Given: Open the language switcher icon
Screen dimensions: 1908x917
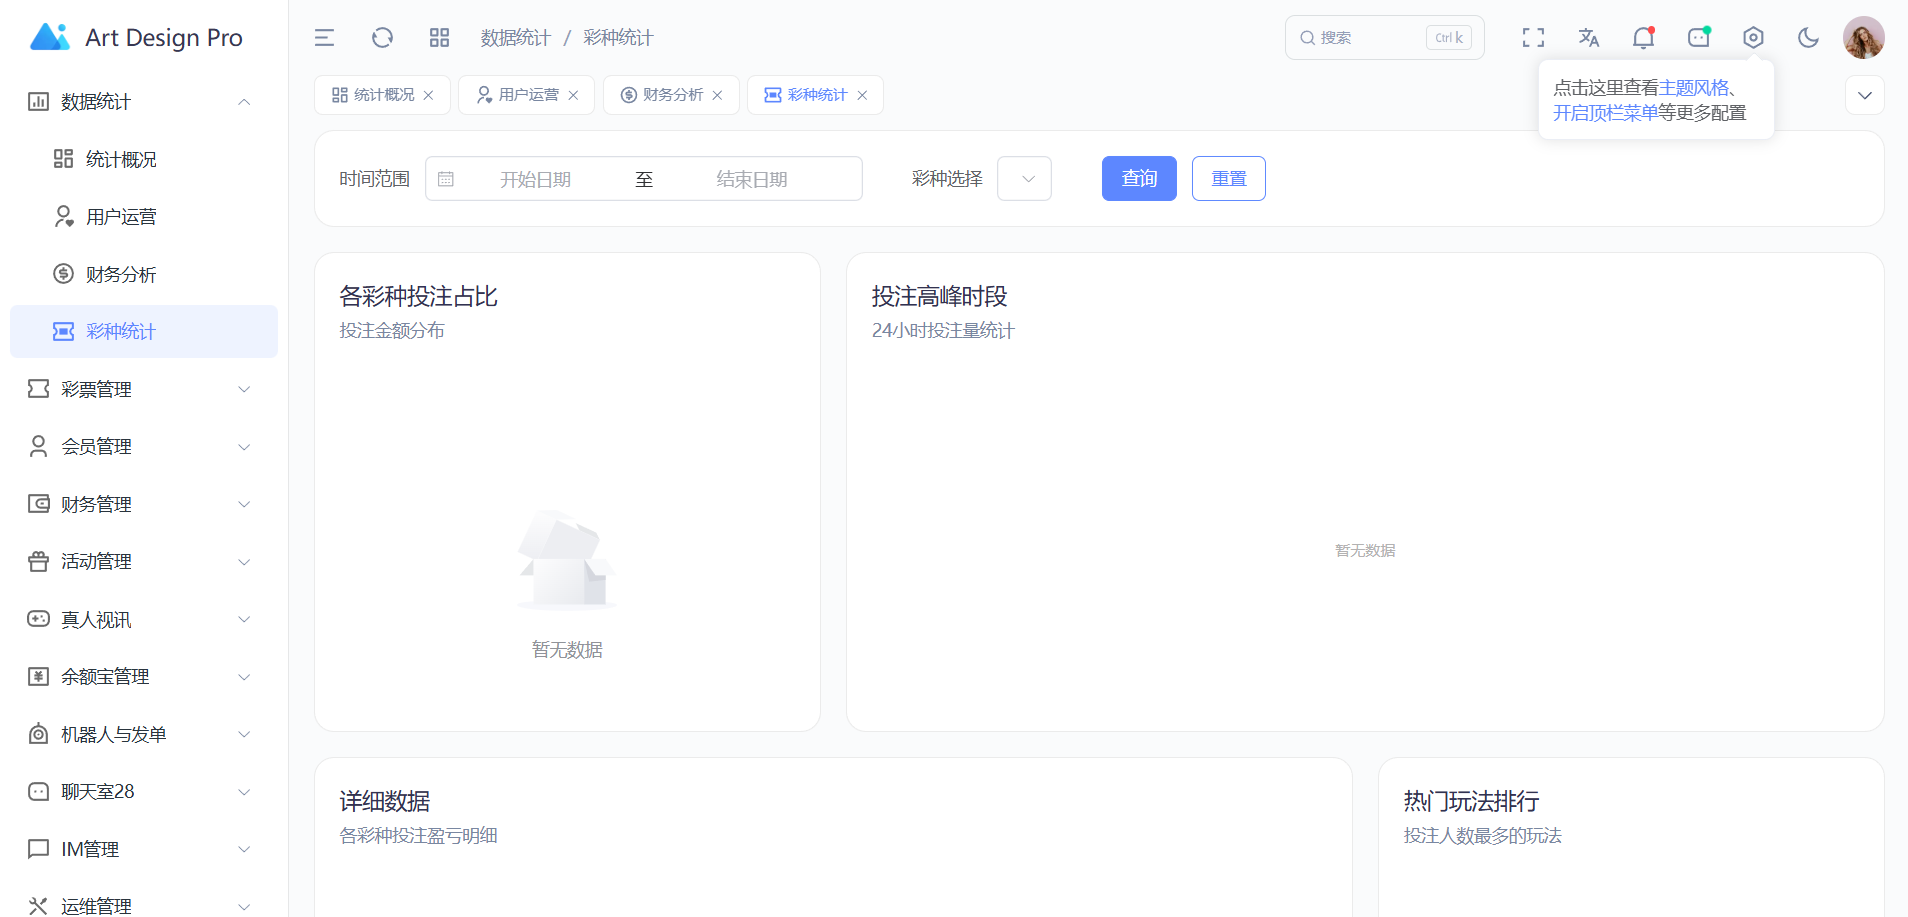Looking at the screenshot, I should [x=1588, y=38].
